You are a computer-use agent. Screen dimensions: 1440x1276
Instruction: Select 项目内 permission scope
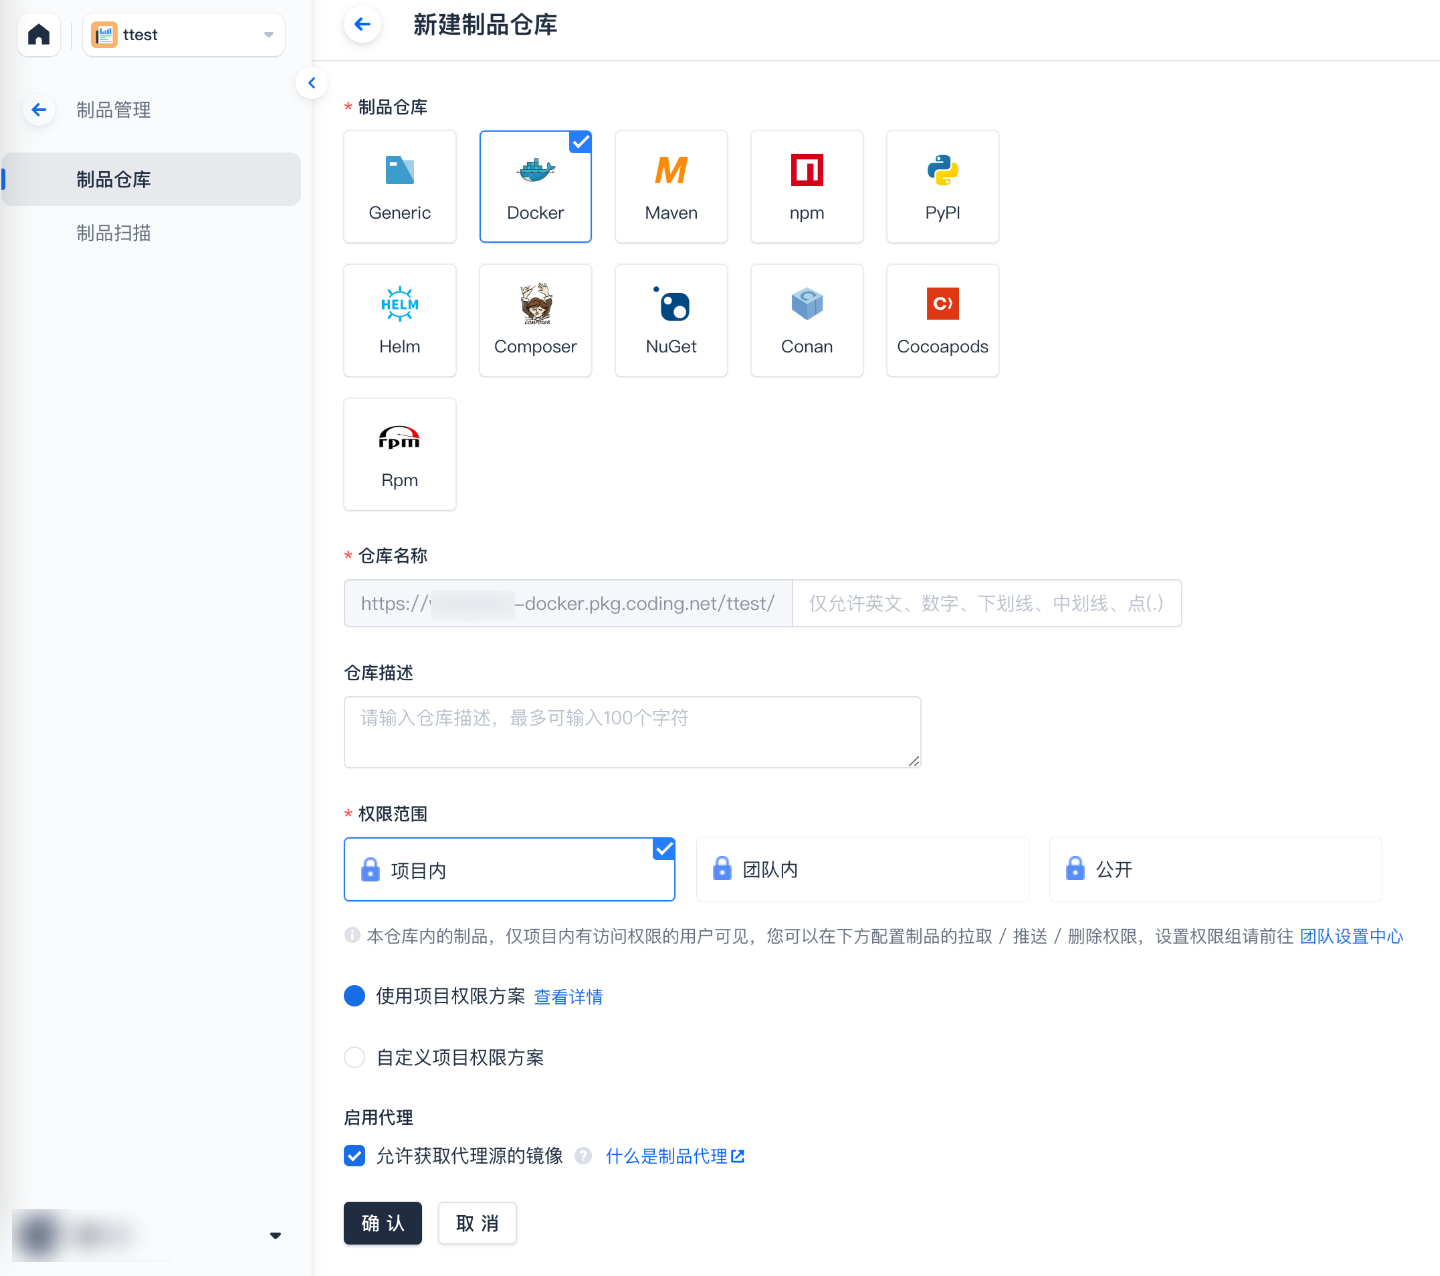pos(510,870)
